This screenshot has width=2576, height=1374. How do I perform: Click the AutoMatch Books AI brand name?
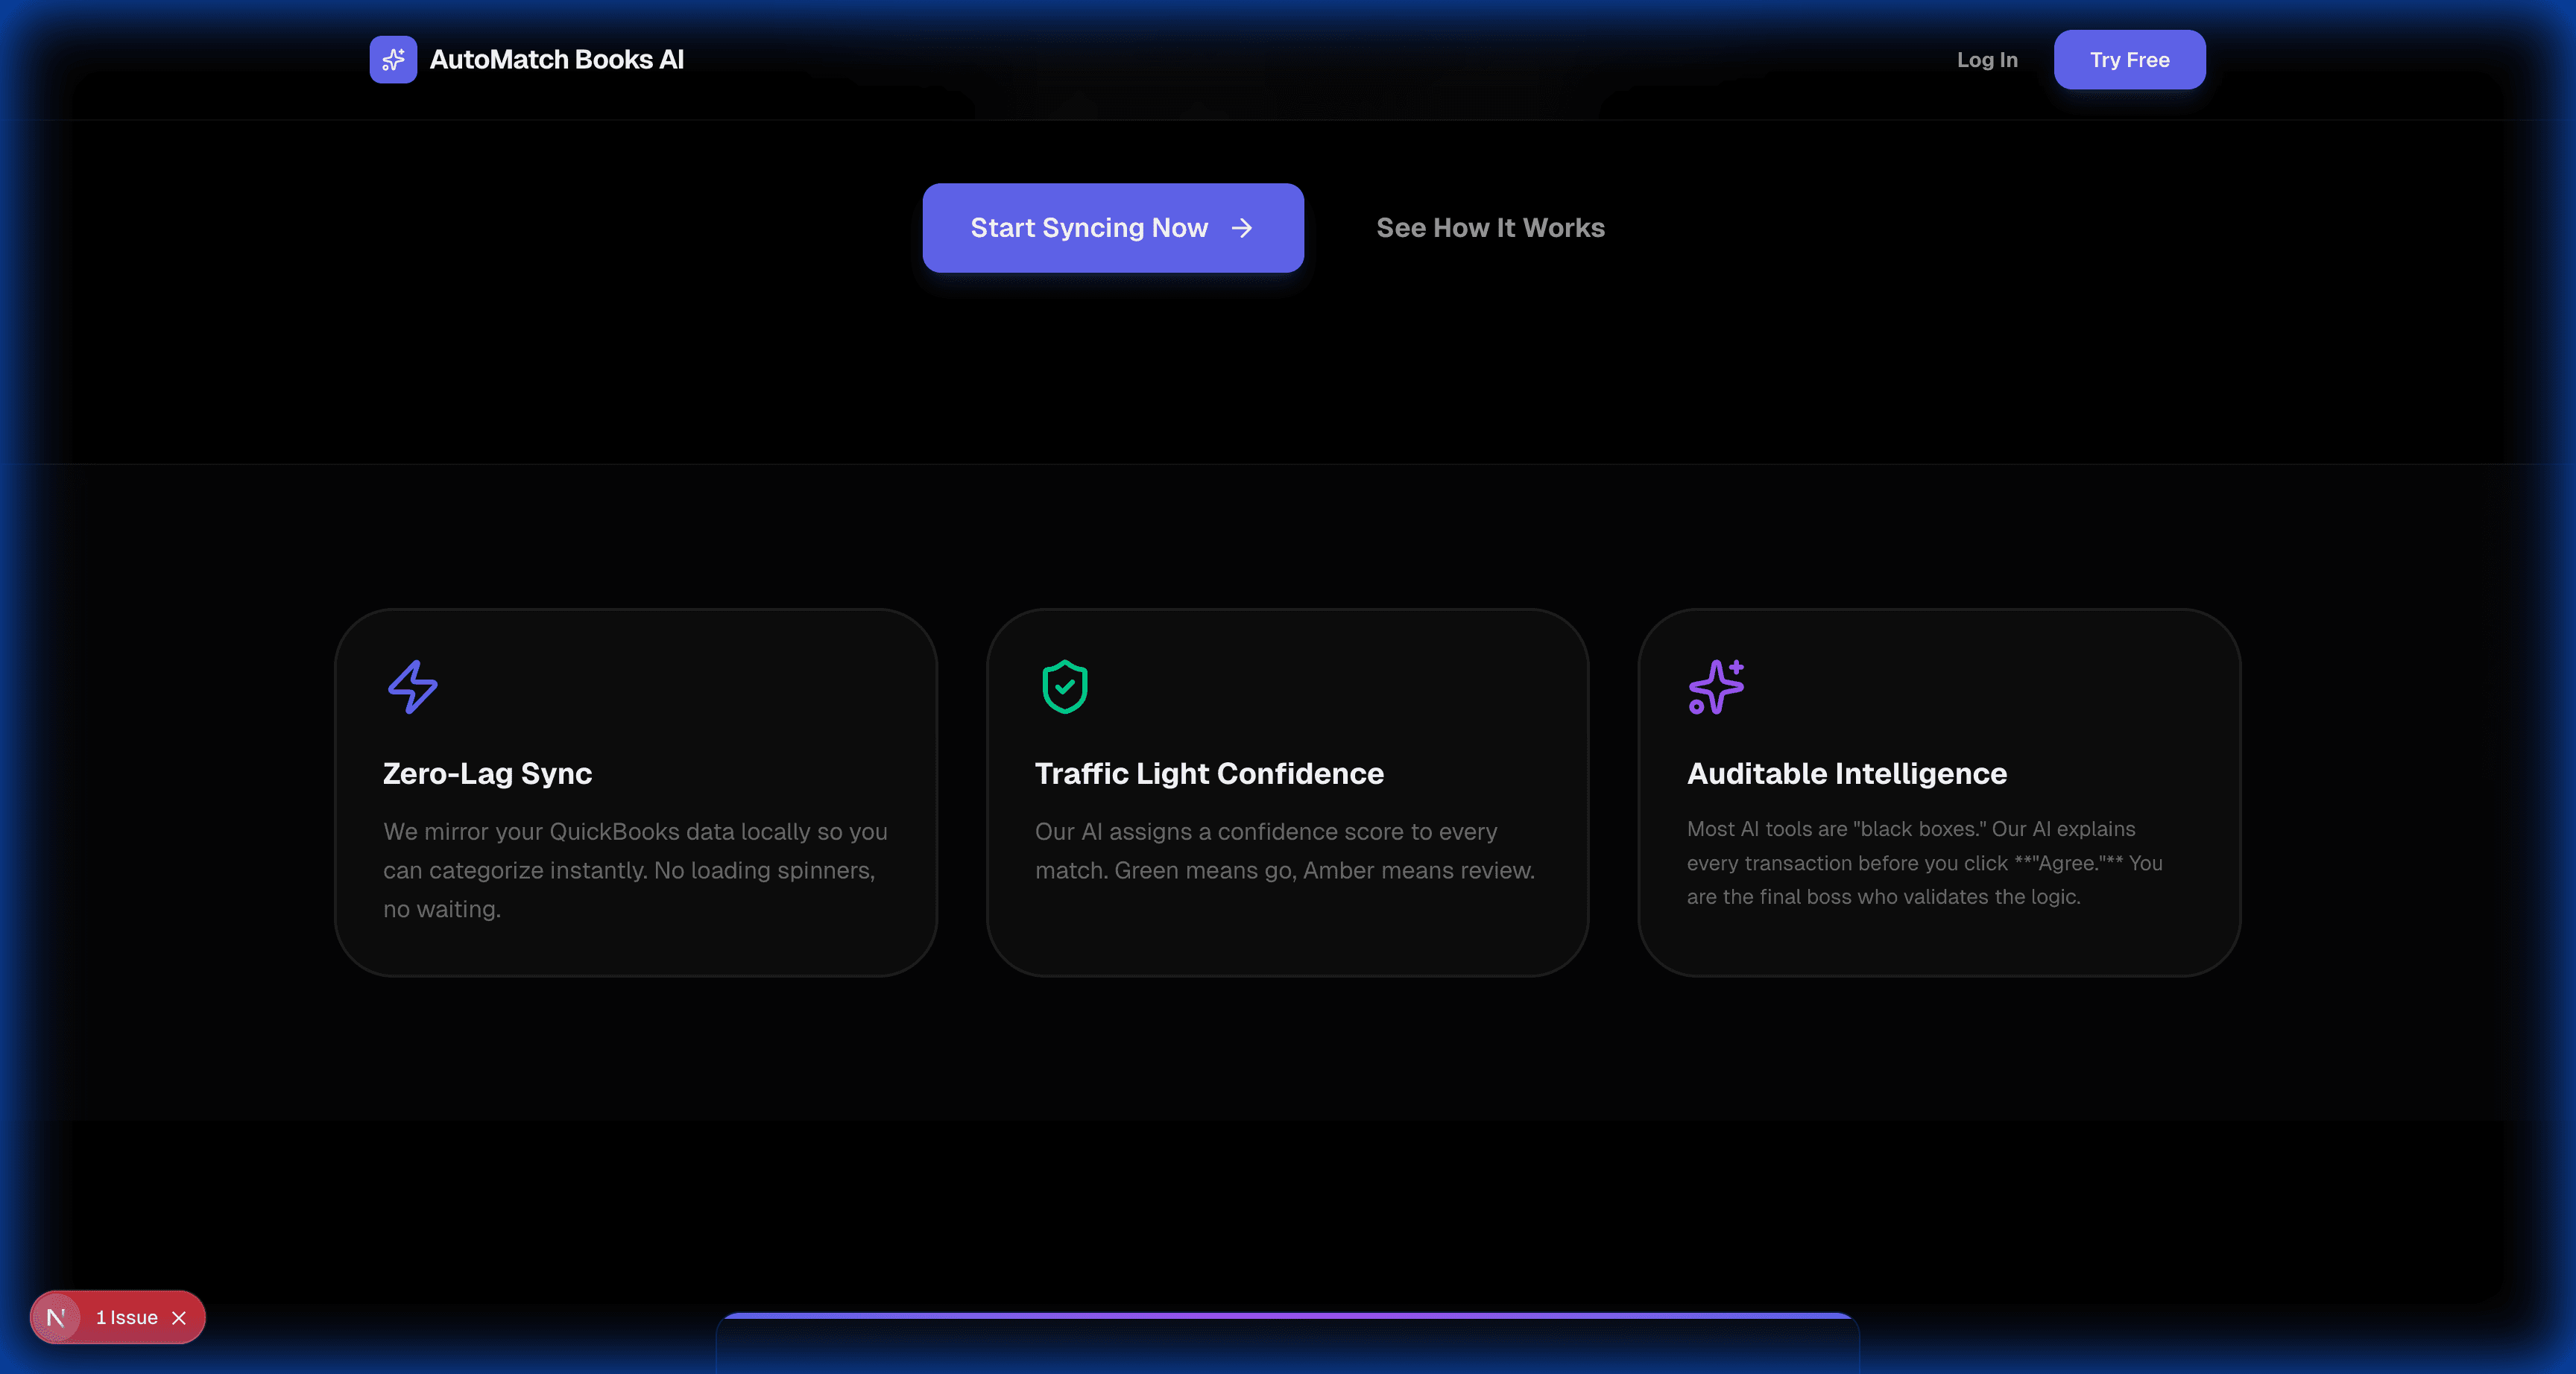click(556, 60)
